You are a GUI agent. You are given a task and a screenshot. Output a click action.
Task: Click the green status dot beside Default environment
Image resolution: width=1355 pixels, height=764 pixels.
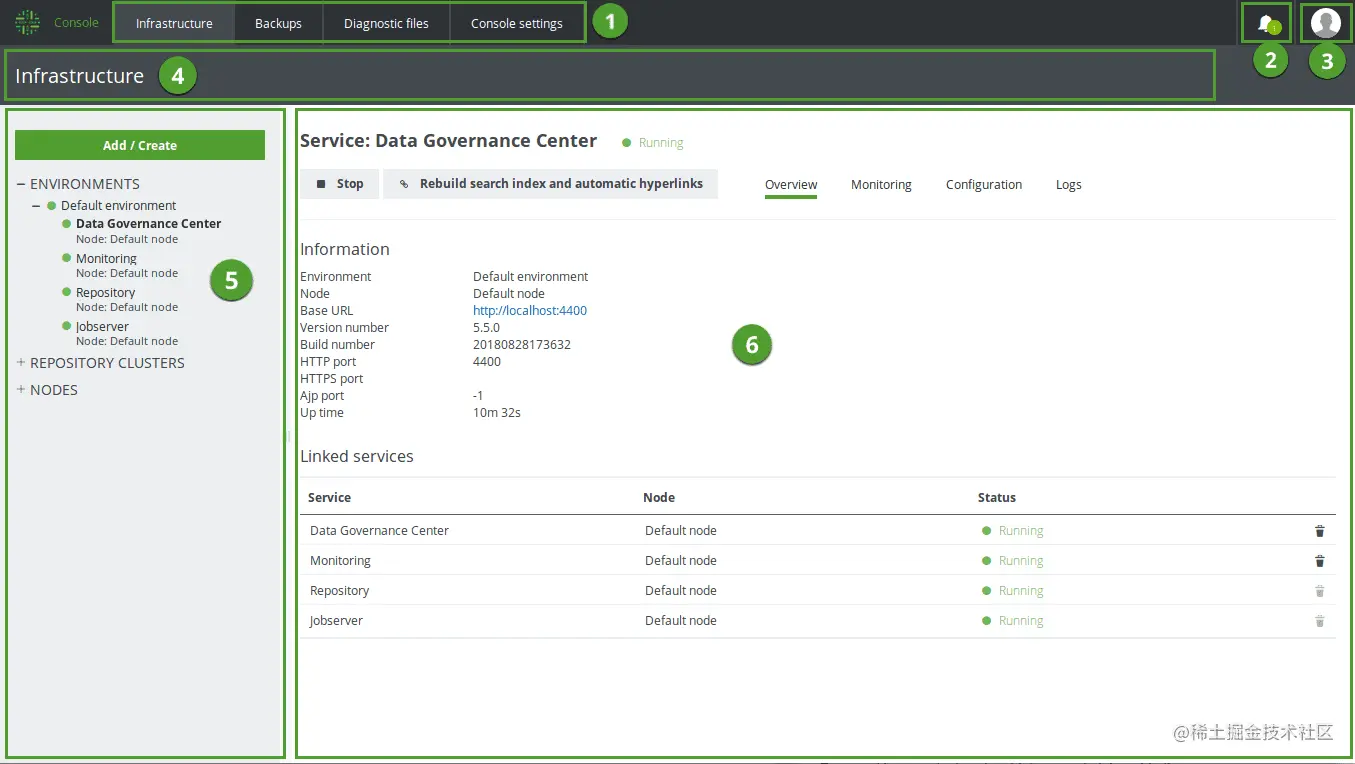(51, 206)
